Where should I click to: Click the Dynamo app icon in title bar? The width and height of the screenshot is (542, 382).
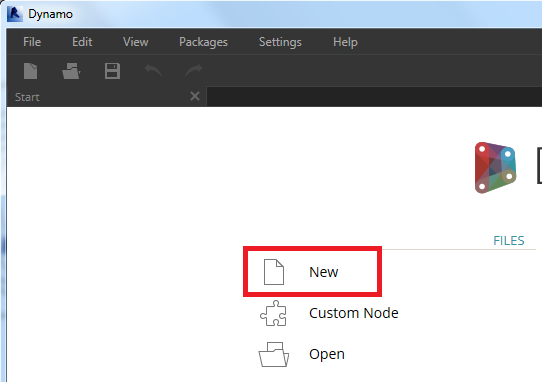[x=15, y=14]
